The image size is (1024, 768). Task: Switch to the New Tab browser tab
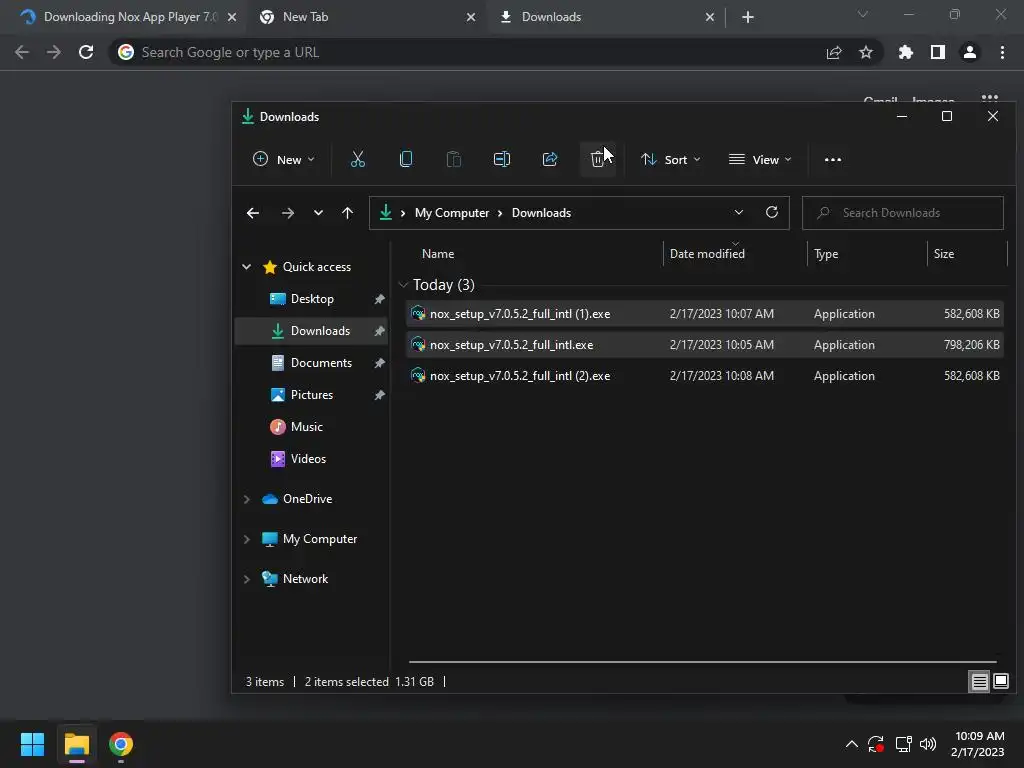366,17
